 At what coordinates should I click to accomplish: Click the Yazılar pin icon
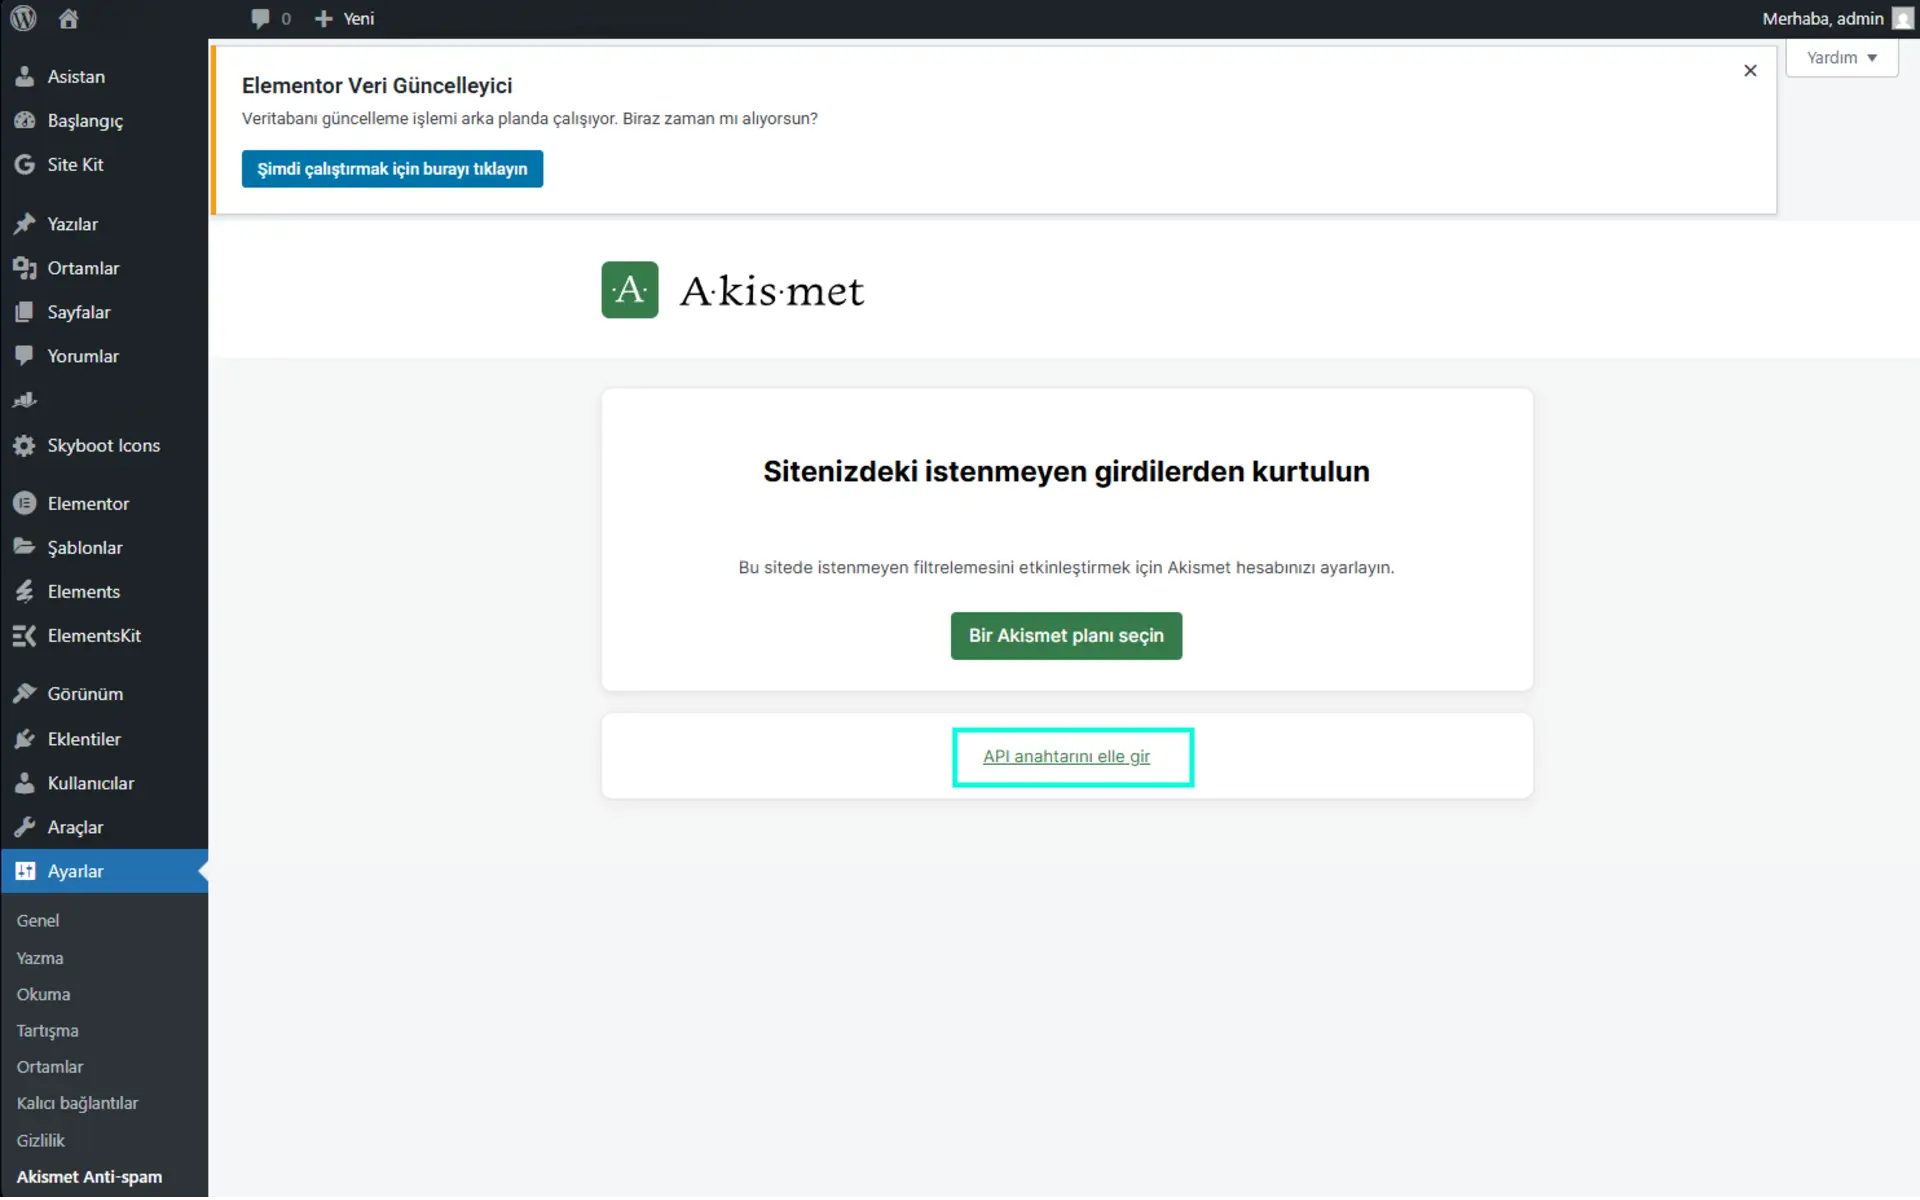[x=25, y=224]
